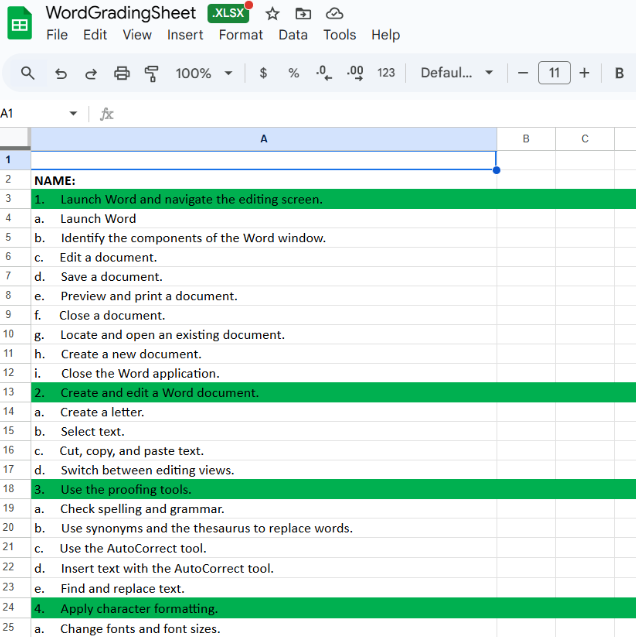Decrease font size with minus button
Viewport: 636px width, 637px height.
click(x=523, y=73)
